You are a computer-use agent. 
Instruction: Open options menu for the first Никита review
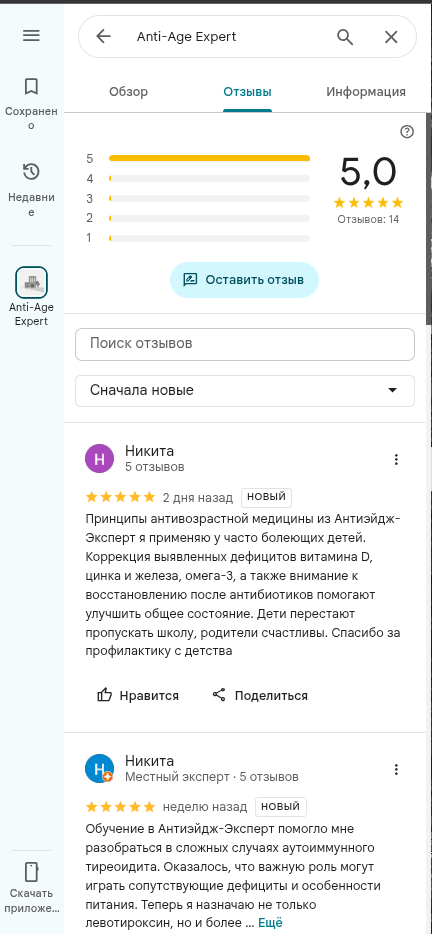click(396, 459)
